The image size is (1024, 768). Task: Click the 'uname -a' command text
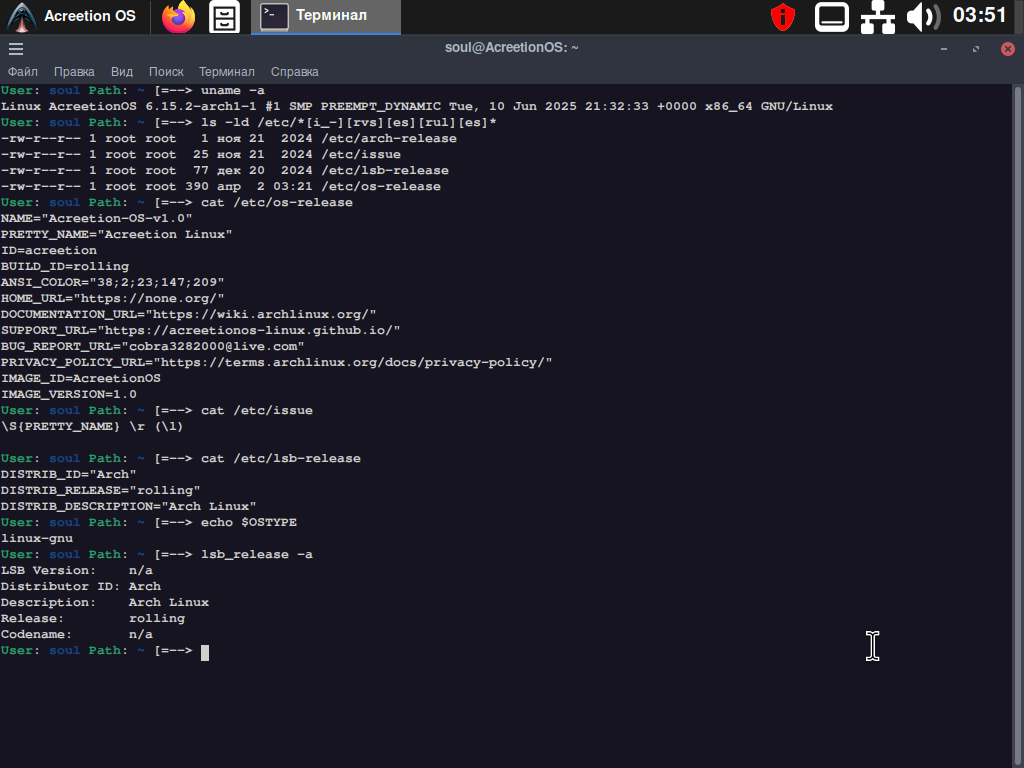[x=232, y=91]
